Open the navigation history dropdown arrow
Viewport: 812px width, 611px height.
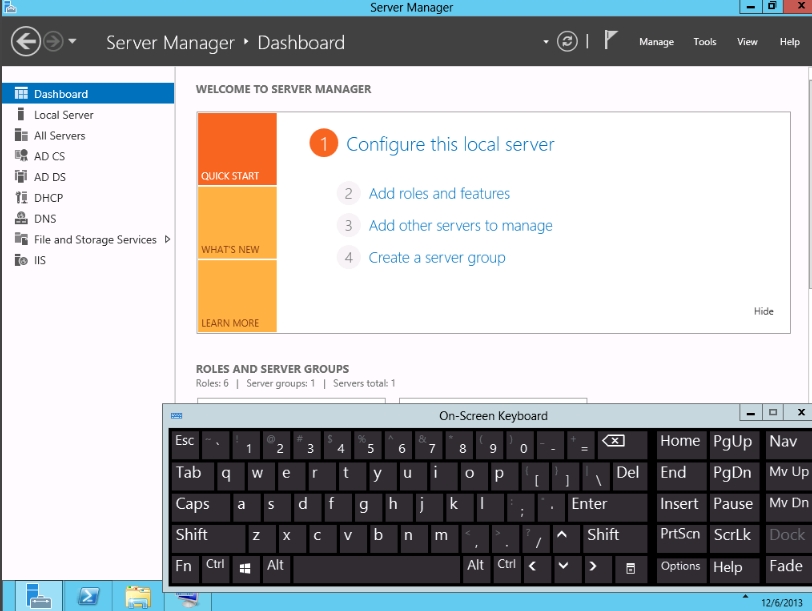(x=72, y=41)
